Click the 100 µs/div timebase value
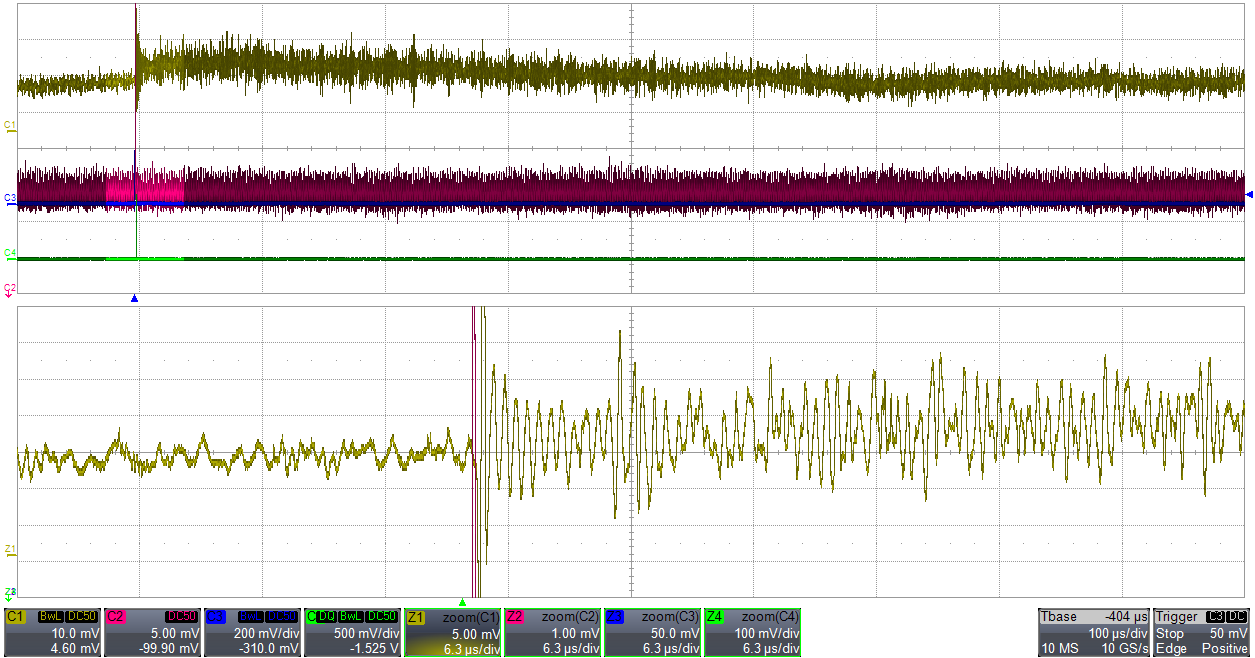 [x=1118, y=634]
